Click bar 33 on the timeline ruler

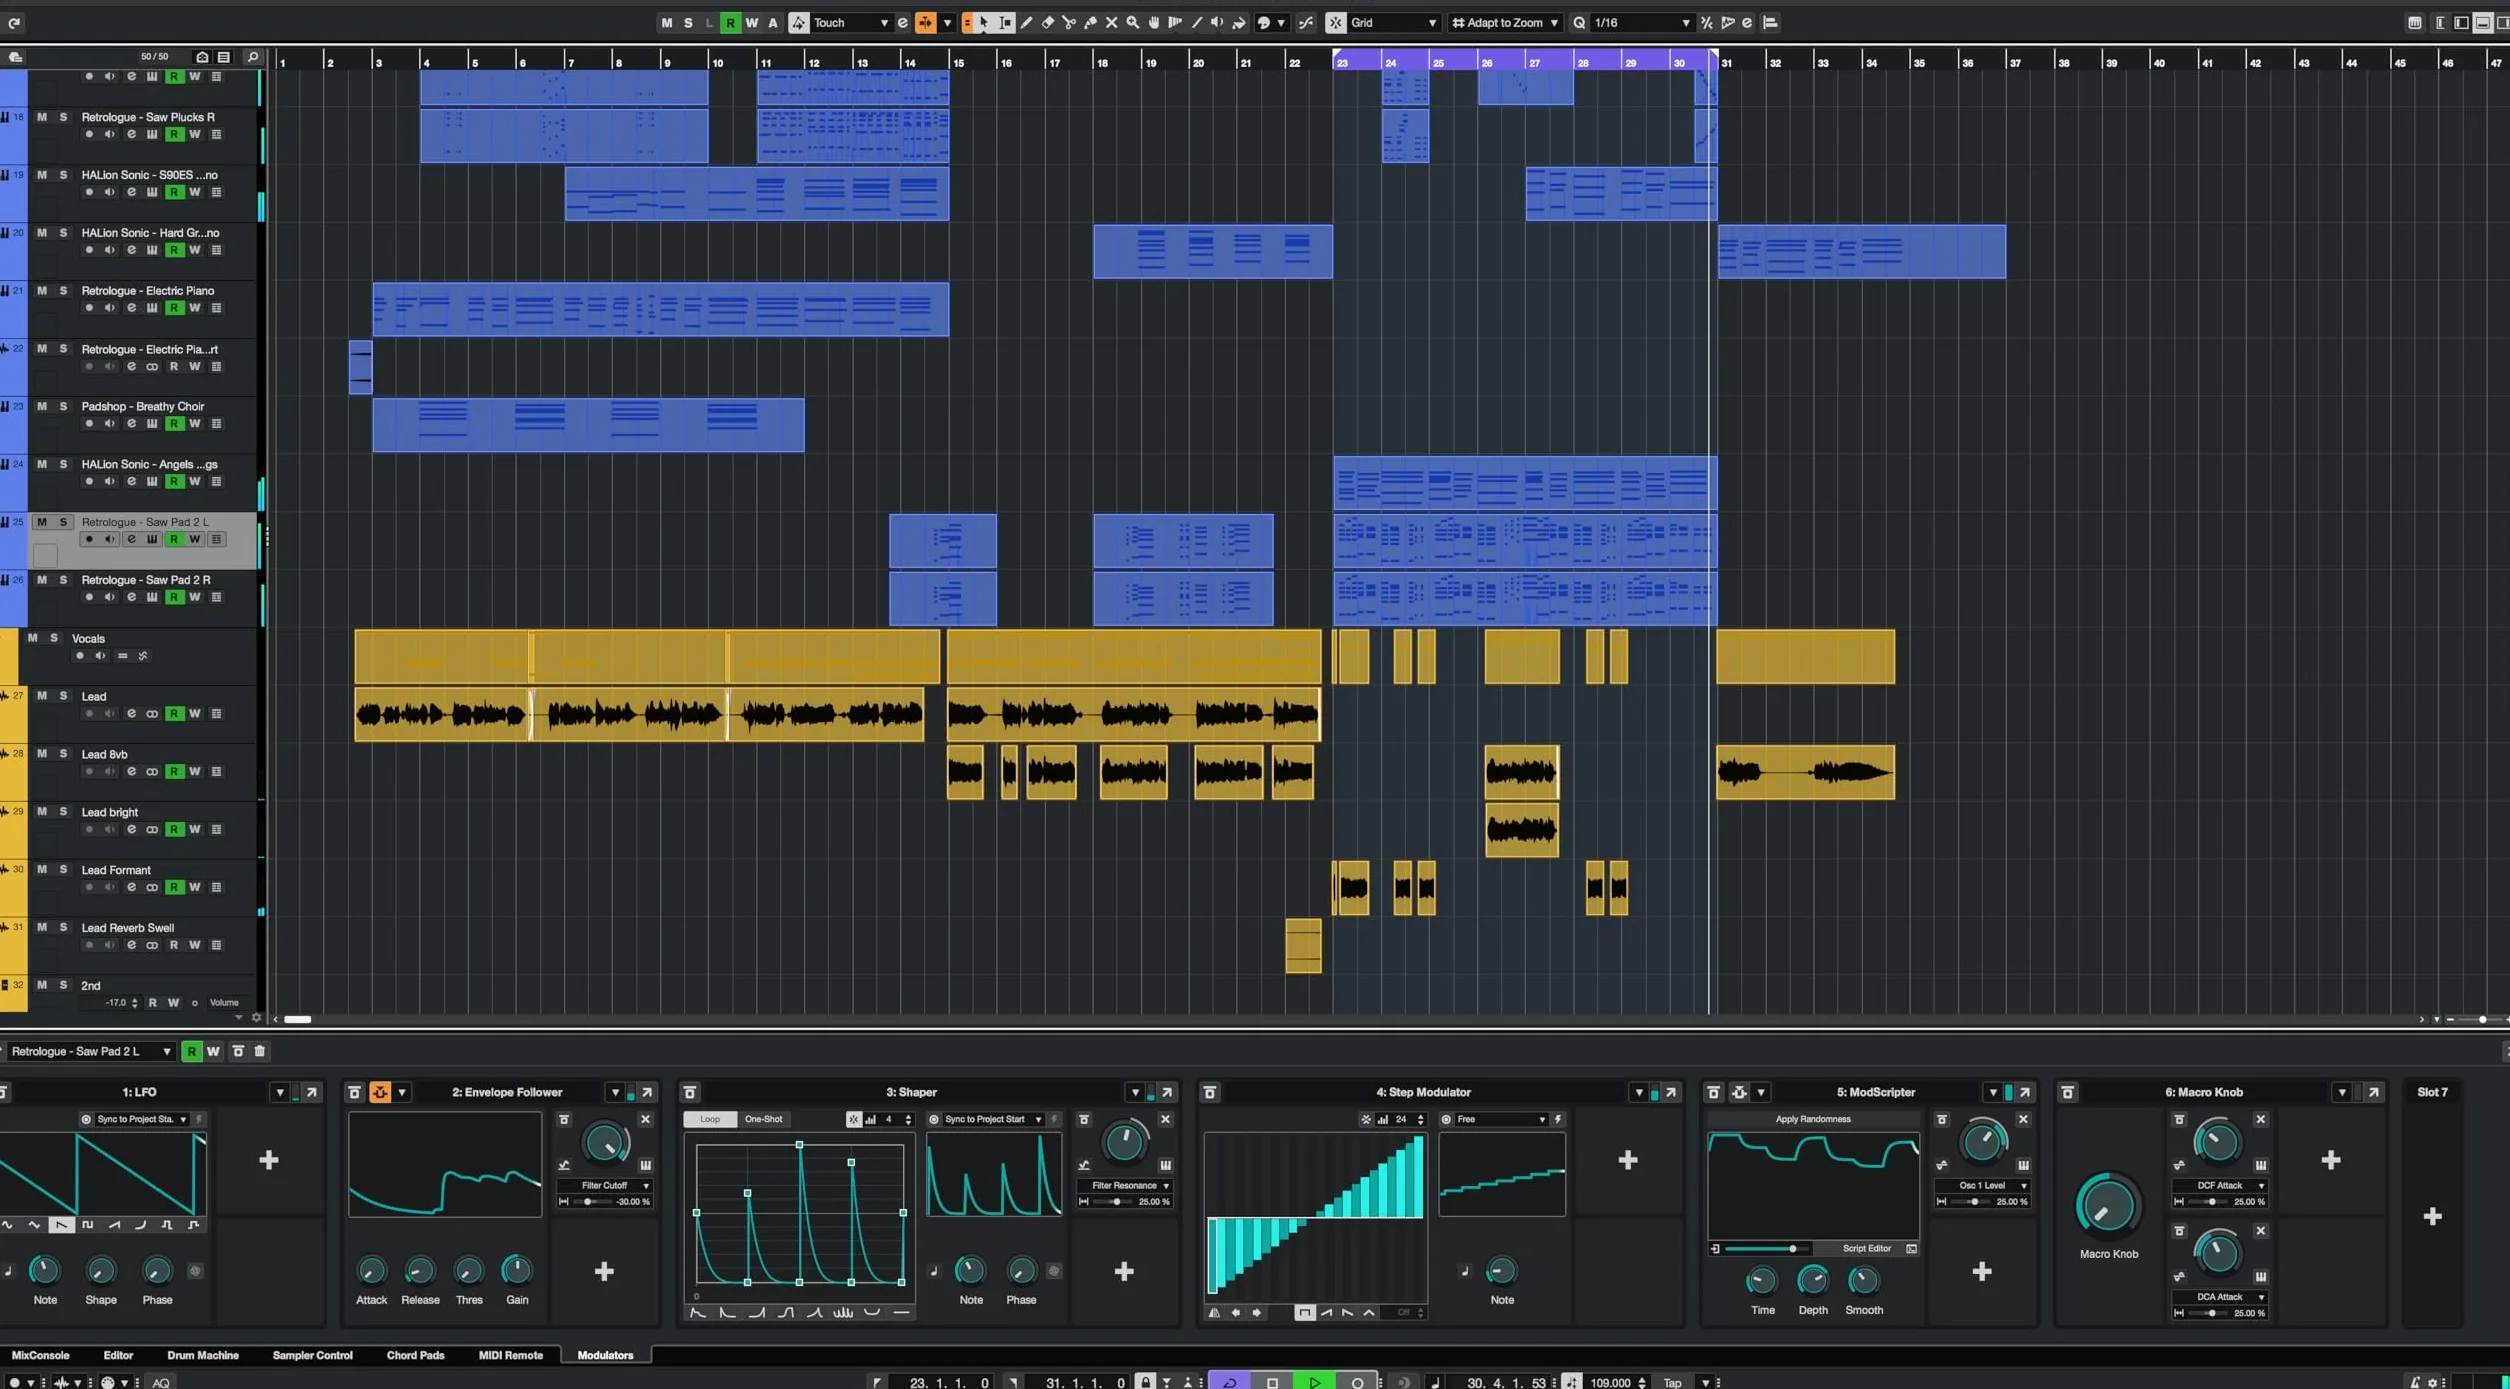click(1823, 62)
